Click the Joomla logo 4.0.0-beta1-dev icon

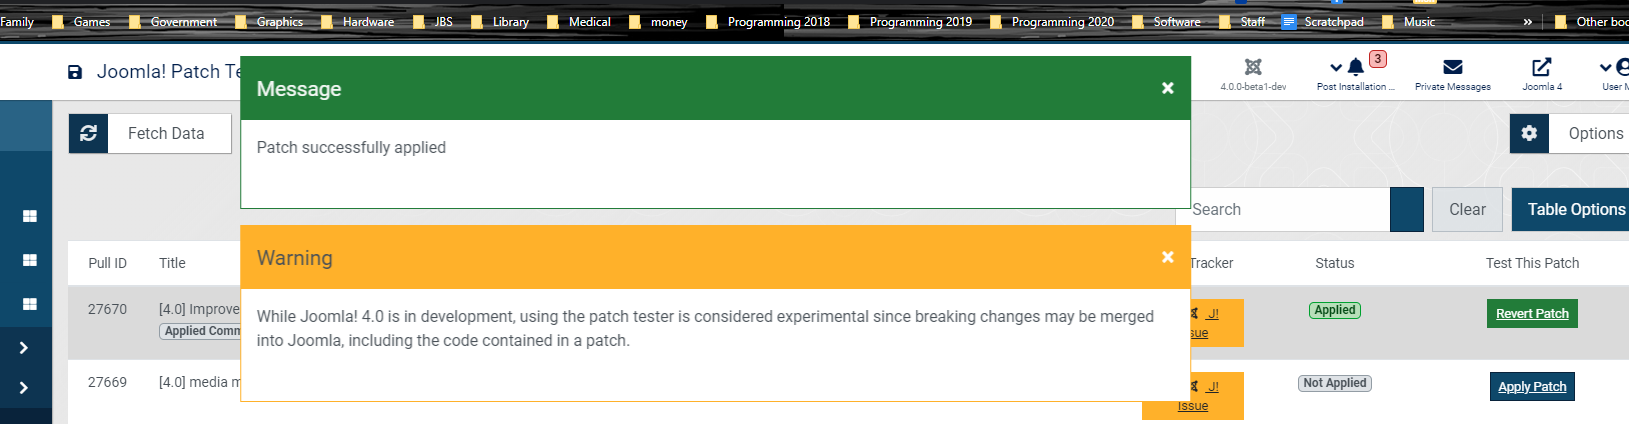[x=1253, y=67]
